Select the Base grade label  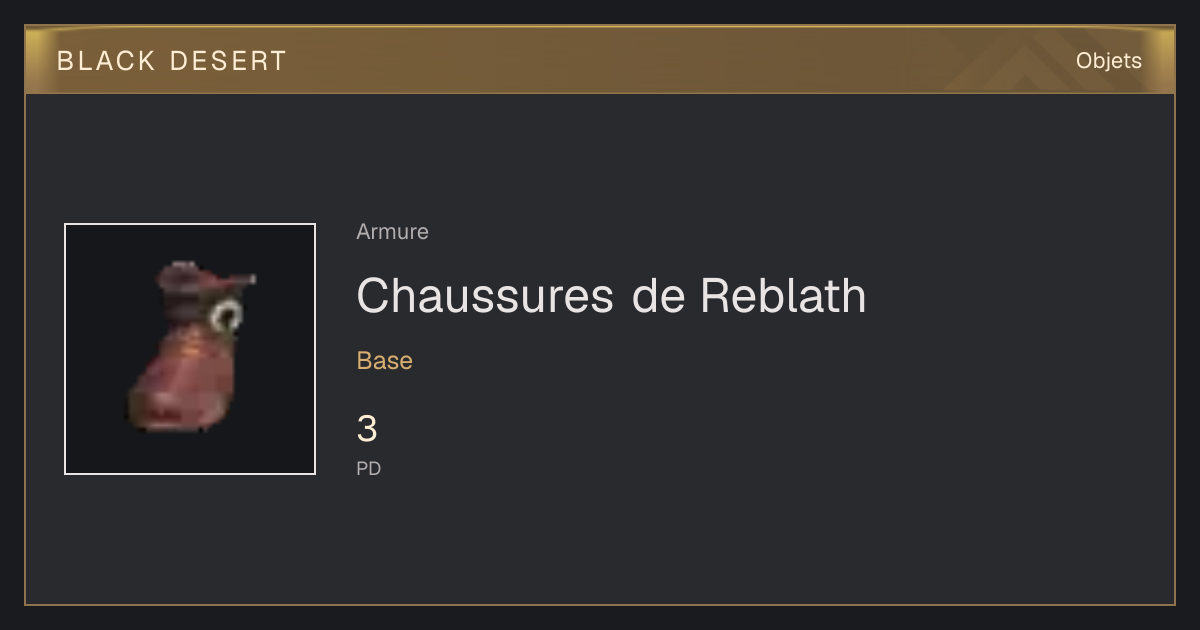[385, 361]
